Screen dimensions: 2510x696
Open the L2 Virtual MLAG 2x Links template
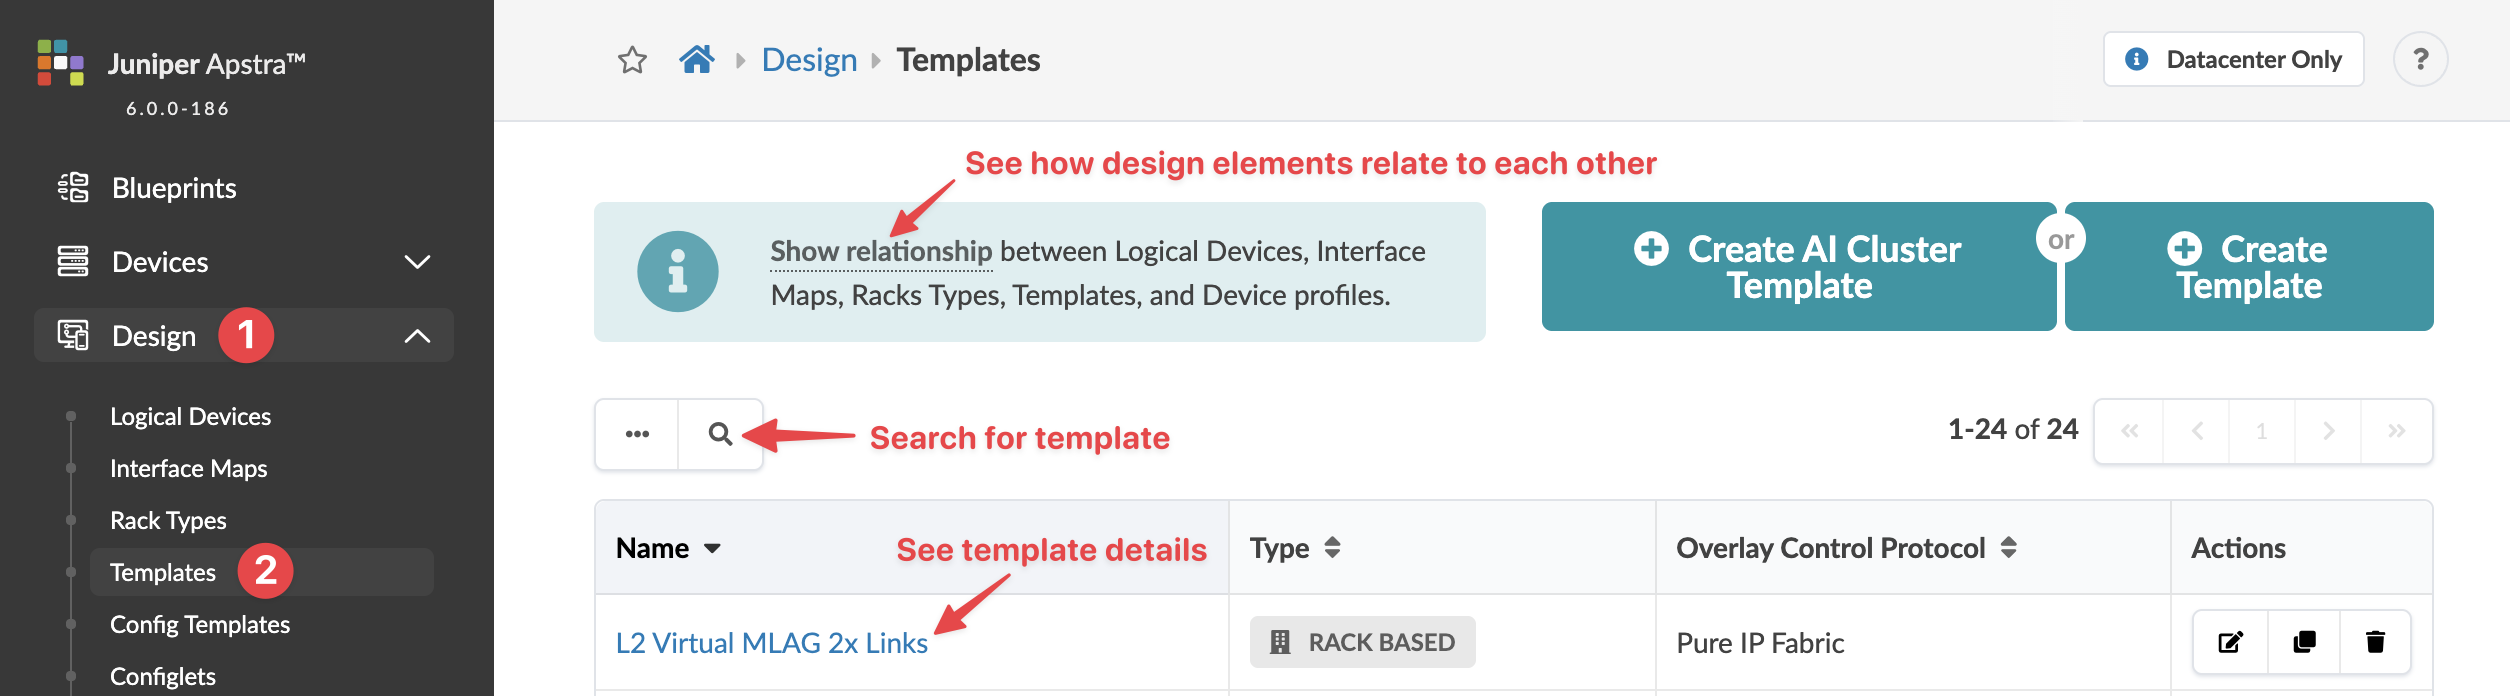pos(771,643)
